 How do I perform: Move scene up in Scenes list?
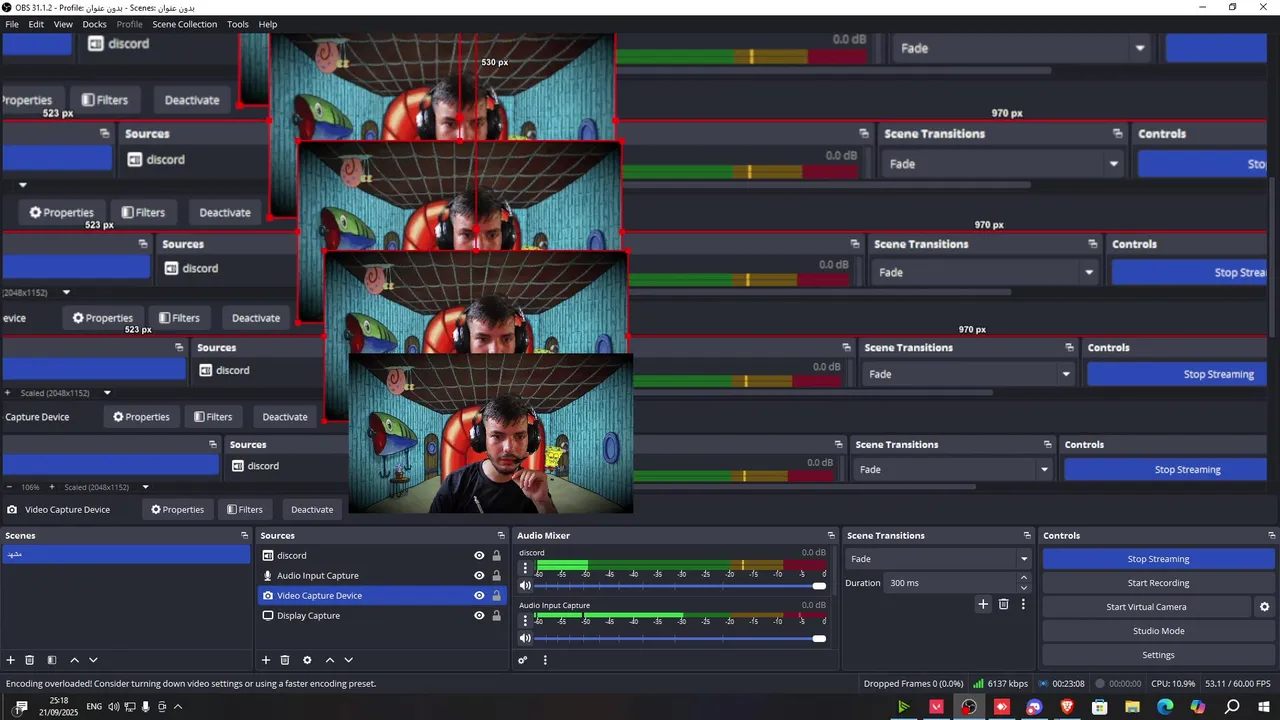point(74,660)
